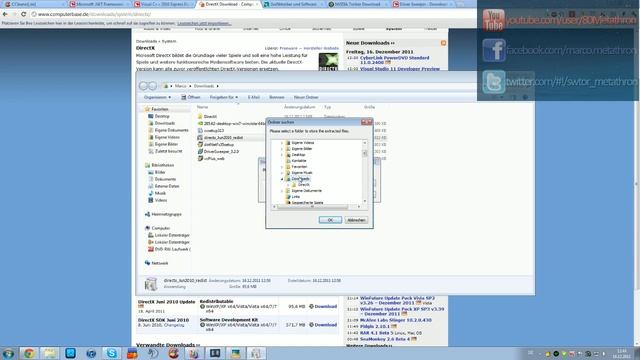Select DVD-RW Laufwerk in Explorer sidebar
This screenshot has width=640, height=360.
point(169,249)
